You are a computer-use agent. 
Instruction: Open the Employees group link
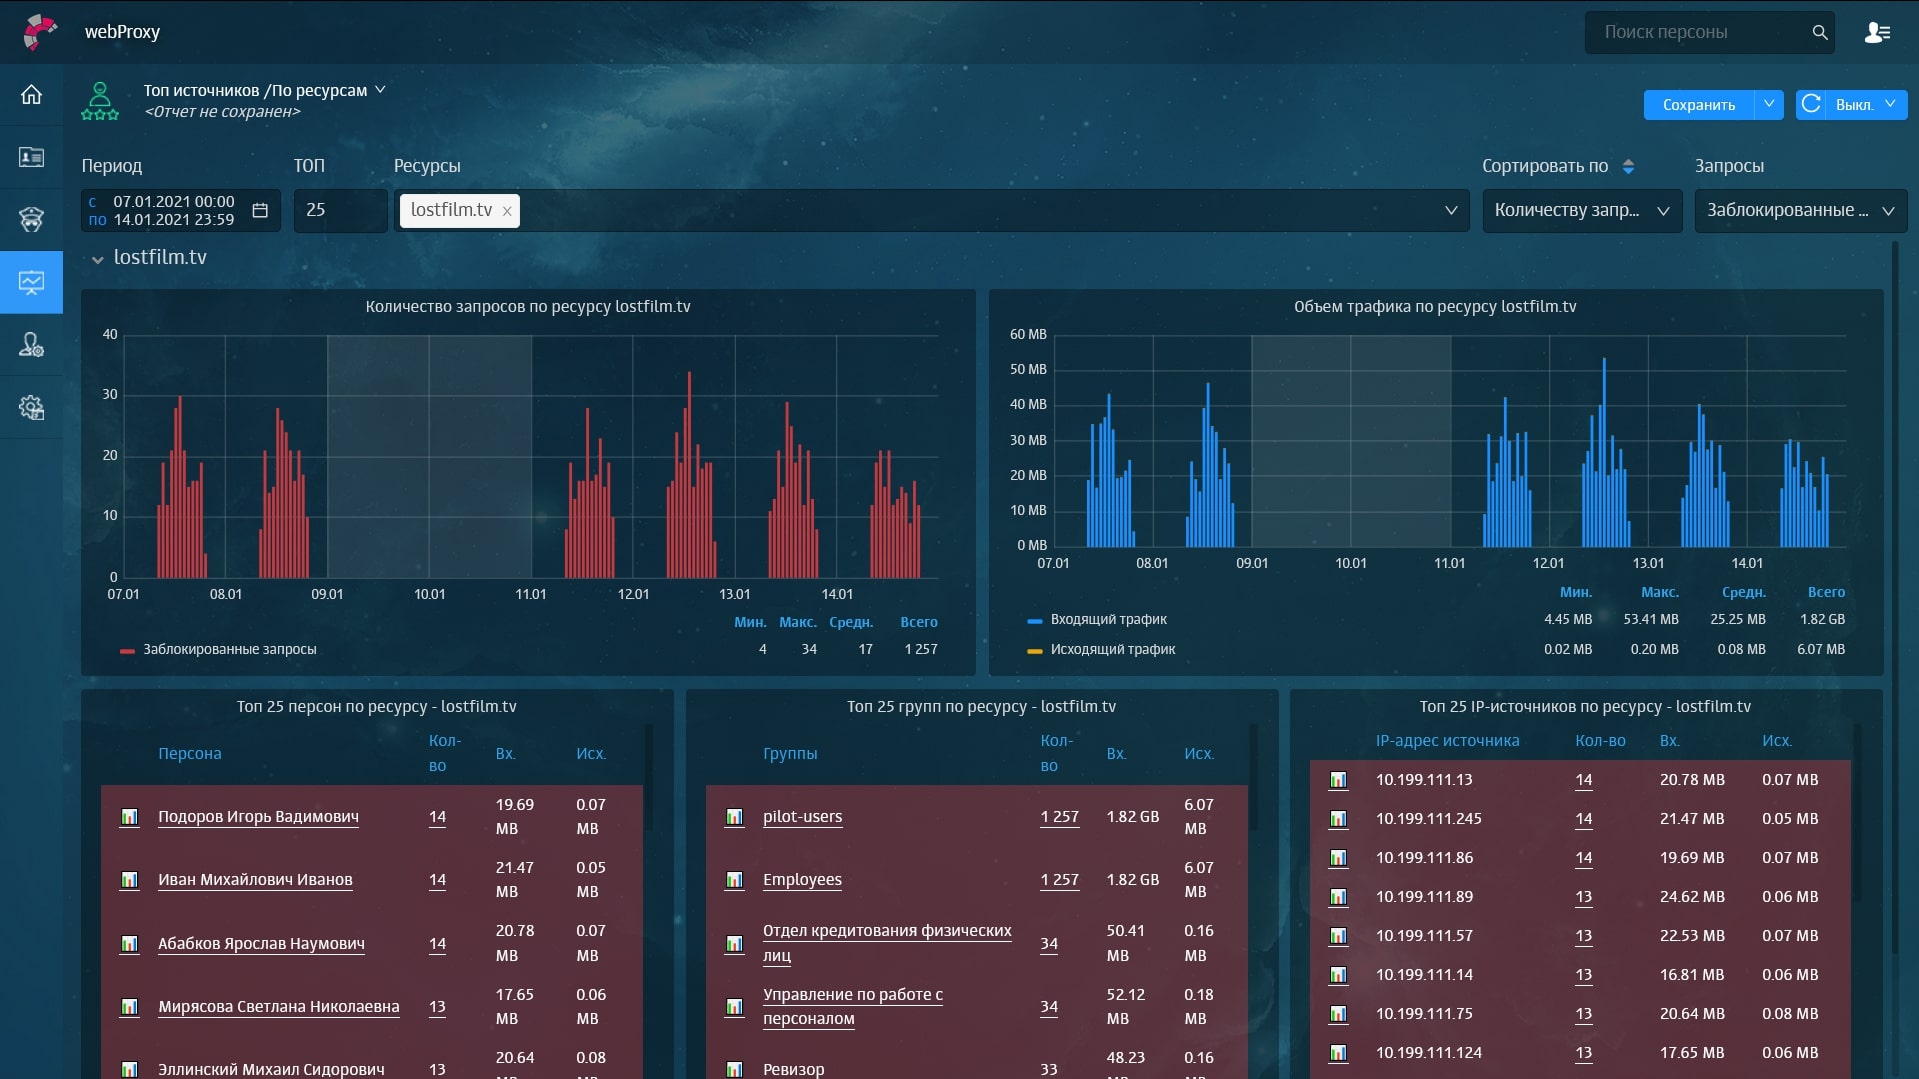tap(802, 880)
